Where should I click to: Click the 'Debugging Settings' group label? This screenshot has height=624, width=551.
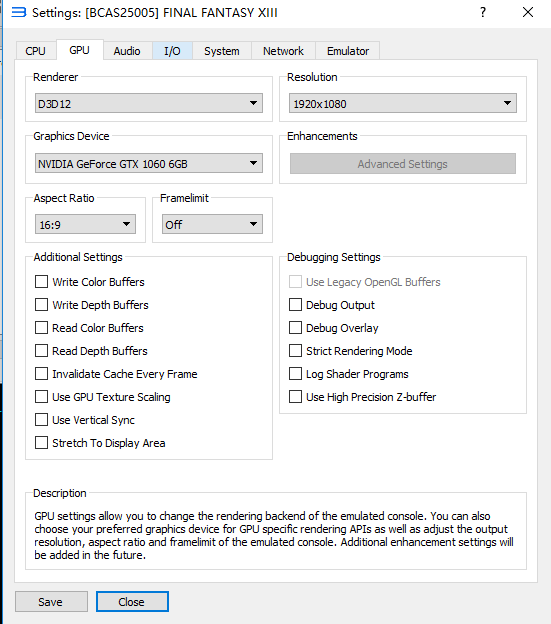pos(334,257)
